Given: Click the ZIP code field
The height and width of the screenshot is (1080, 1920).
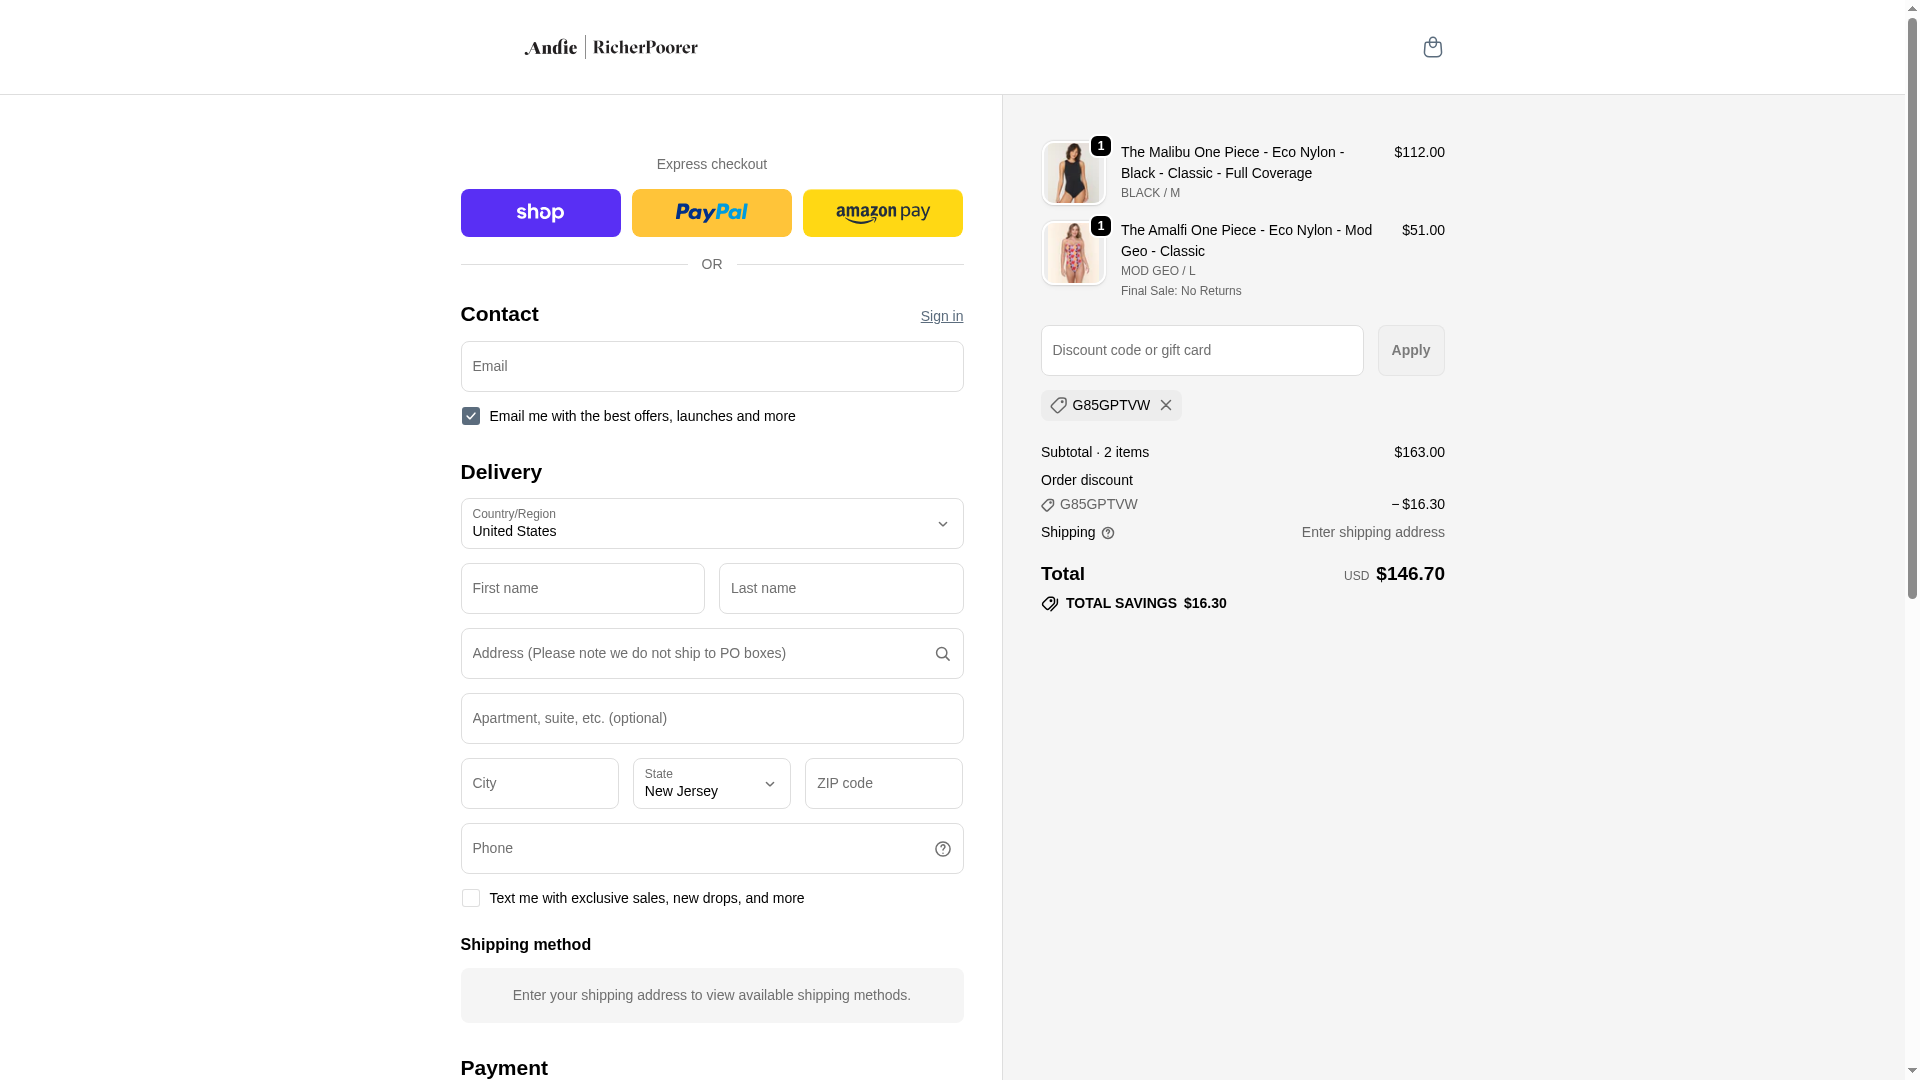Looking at the screenshot, I should [883, 783].
